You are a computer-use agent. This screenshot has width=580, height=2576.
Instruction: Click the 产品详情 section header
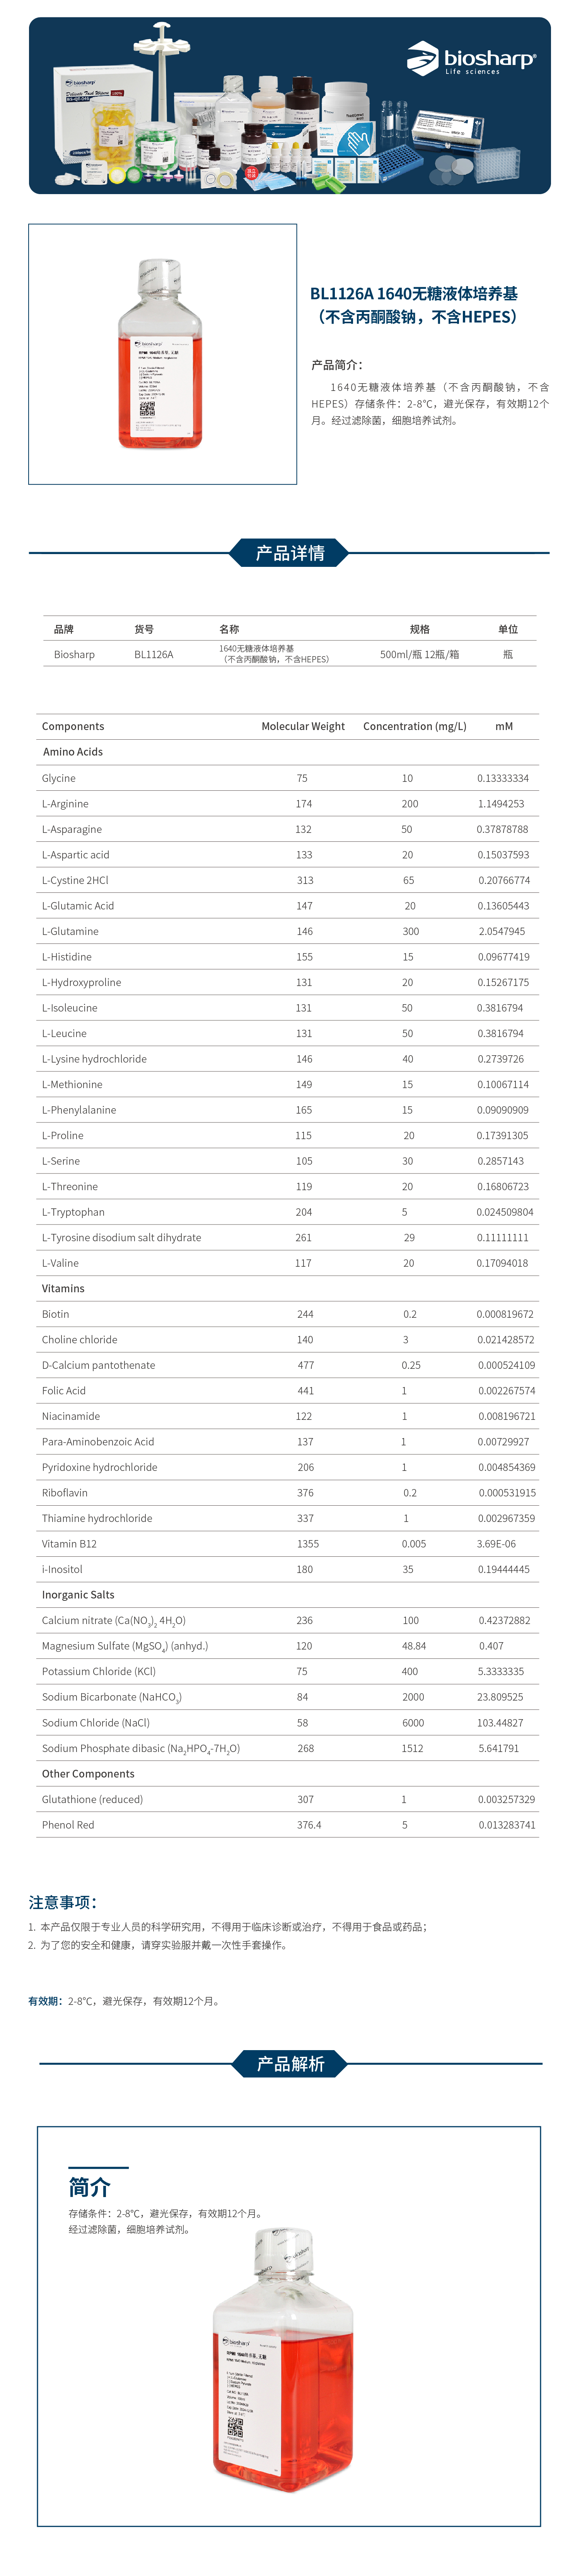[x=290, y=553]
